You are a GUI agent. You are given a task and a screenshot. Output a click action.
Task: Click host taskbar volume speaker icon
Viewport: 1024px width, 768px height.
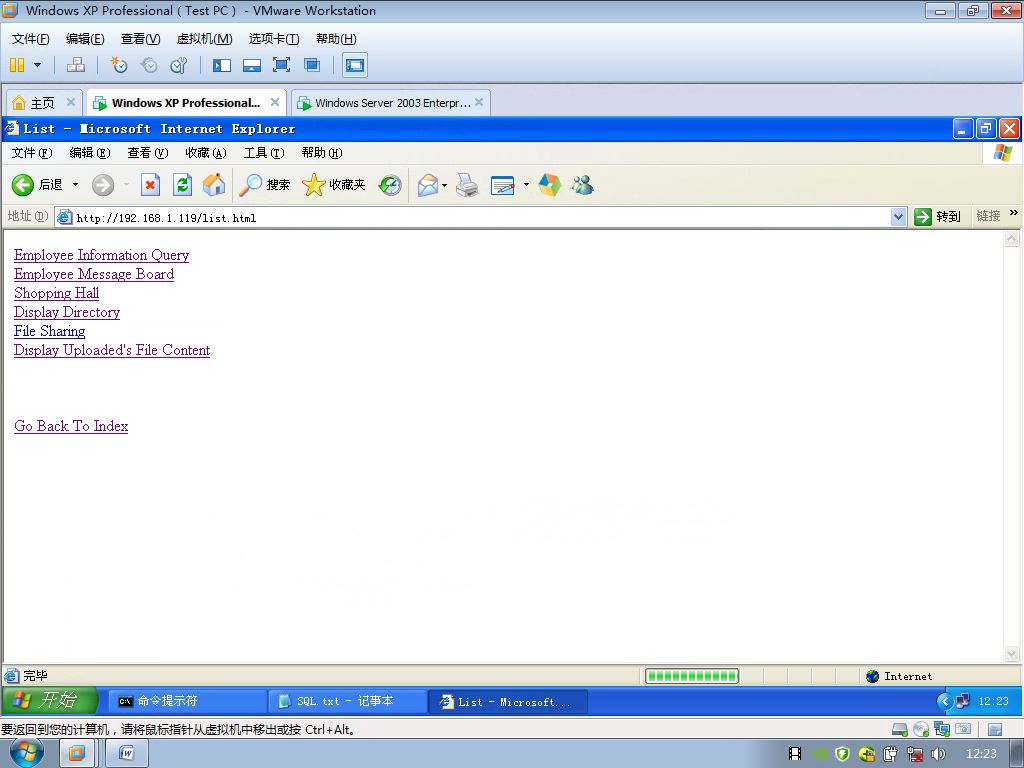[938, 754]
